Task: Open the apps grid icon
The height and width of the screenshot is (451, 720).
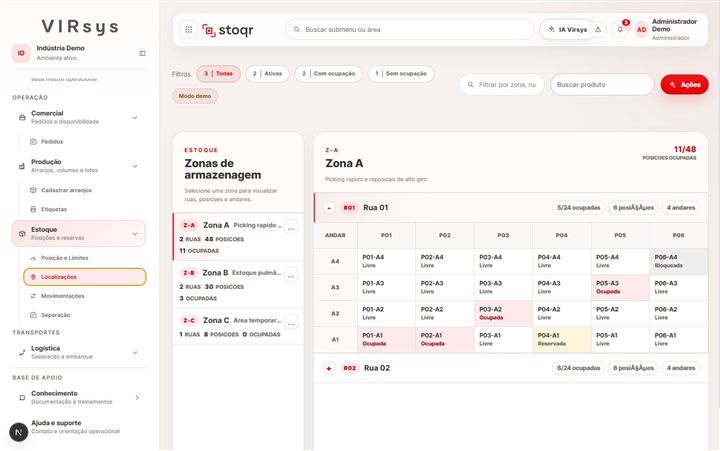Action: tap(188, 30)
